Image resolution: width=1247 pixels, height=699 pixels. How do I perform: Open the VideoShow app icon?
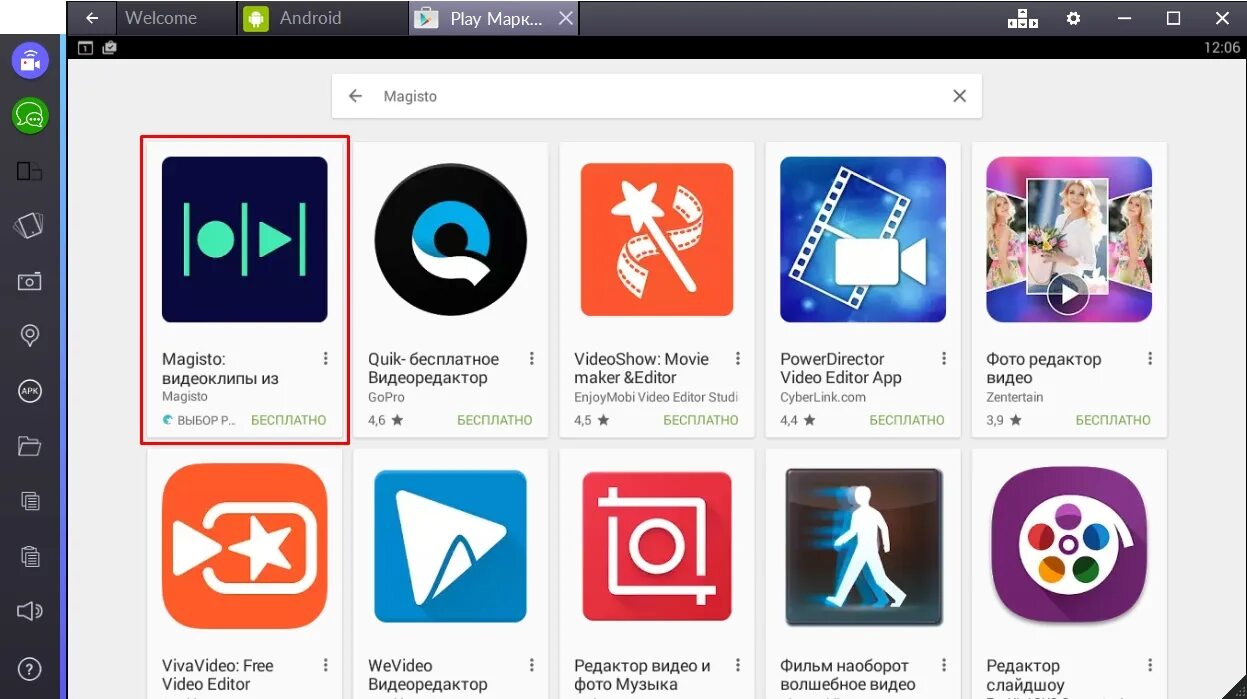point(657,239)
